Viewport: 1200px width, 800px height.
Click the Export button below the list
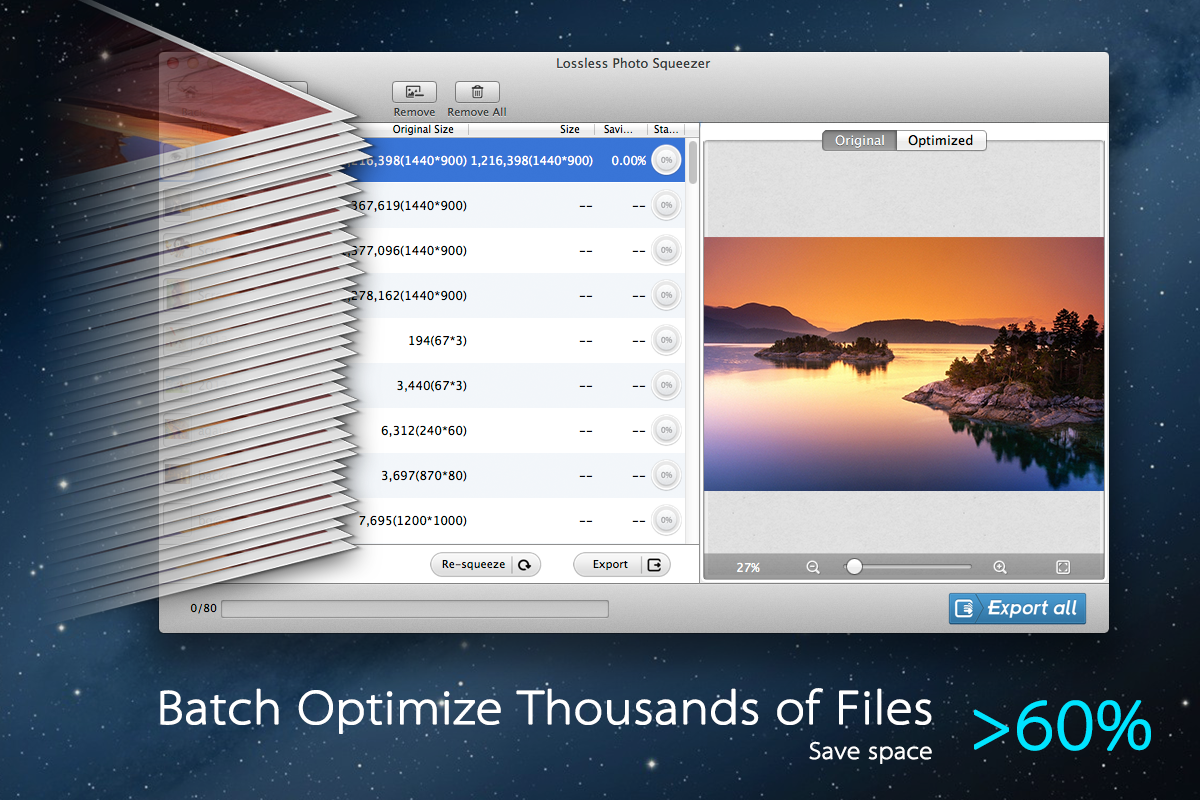click(x=622, y=565)
